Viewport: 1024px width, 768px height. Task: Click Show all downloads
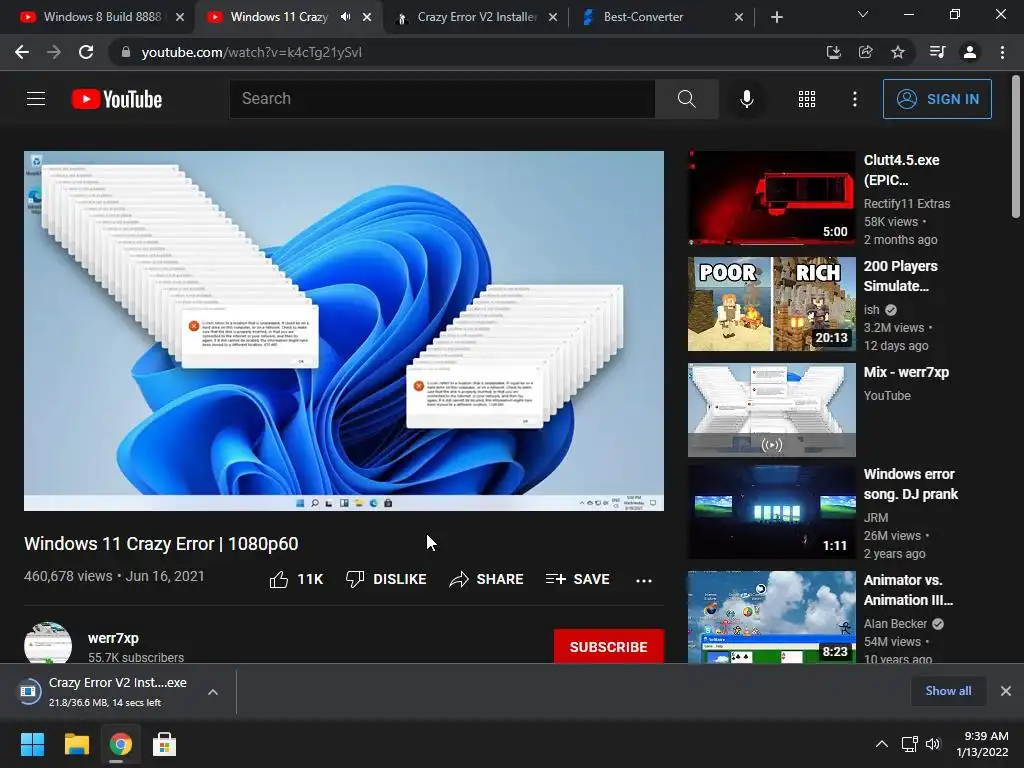pyautogui.click(x=948, y=691)
